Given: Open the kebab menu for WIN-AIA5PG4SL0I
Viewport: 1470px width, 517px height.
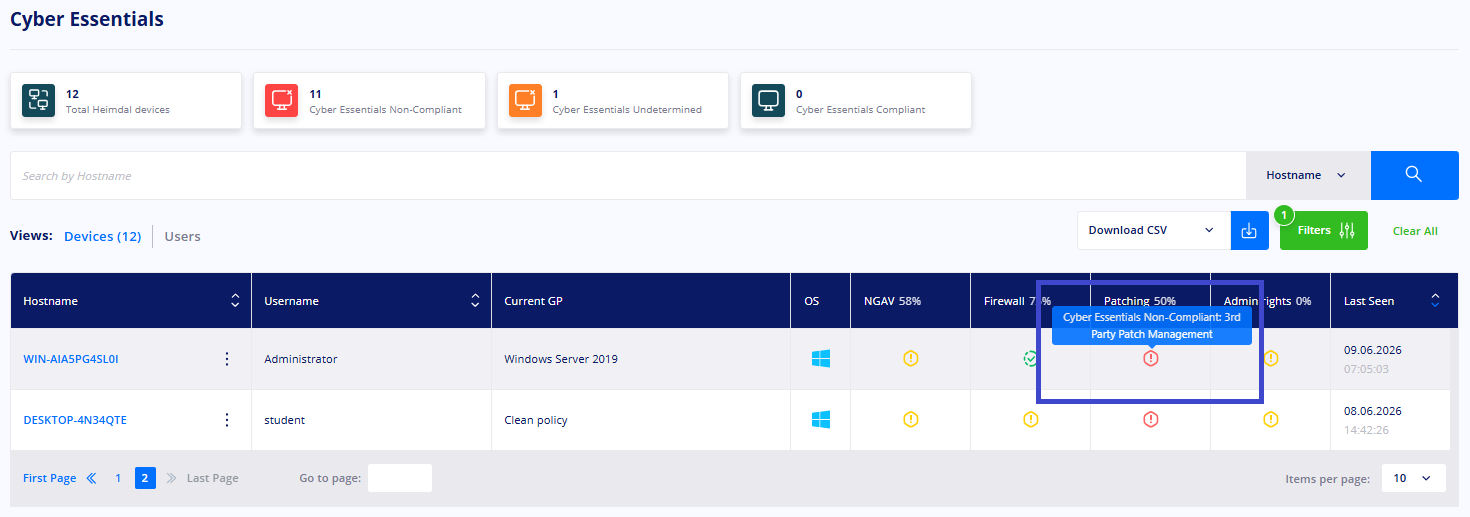Looking at the screenshot, I should (x=227, y=359).
